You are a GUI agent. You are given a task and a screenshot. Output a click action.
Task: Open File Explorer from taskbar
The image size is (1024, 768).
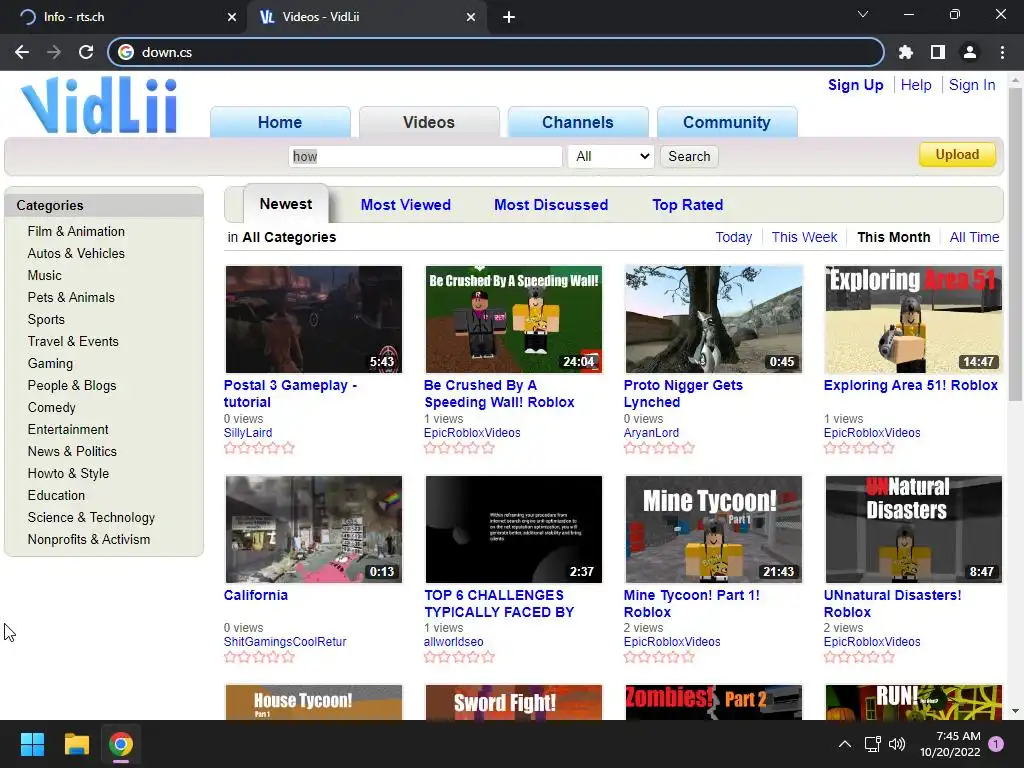[76, 744]
